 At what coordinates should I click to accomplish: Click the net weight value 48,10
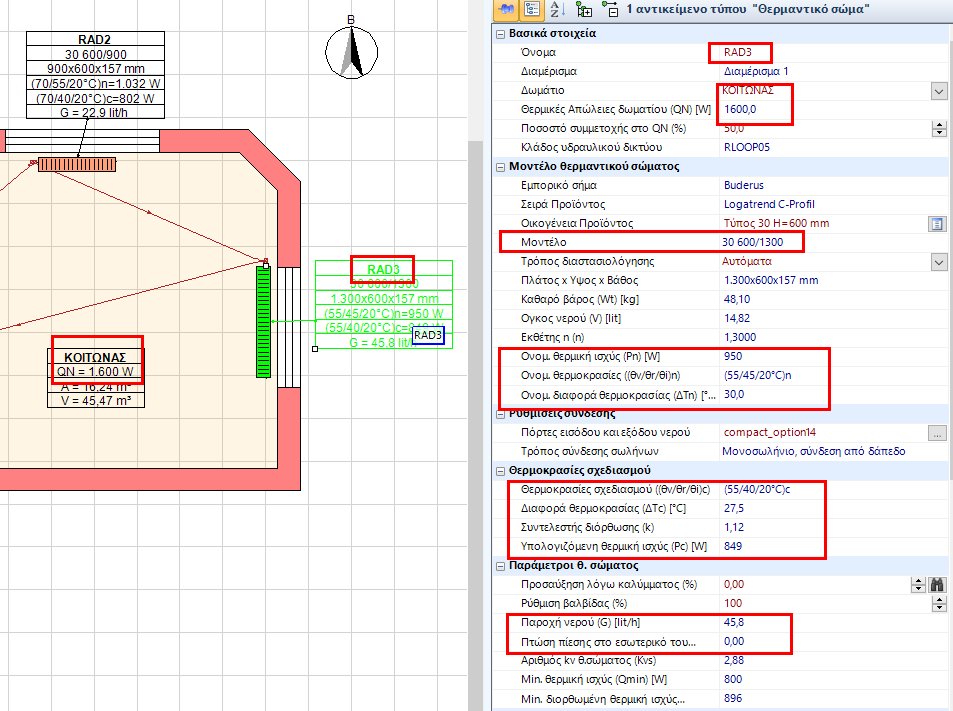[737, 299]
